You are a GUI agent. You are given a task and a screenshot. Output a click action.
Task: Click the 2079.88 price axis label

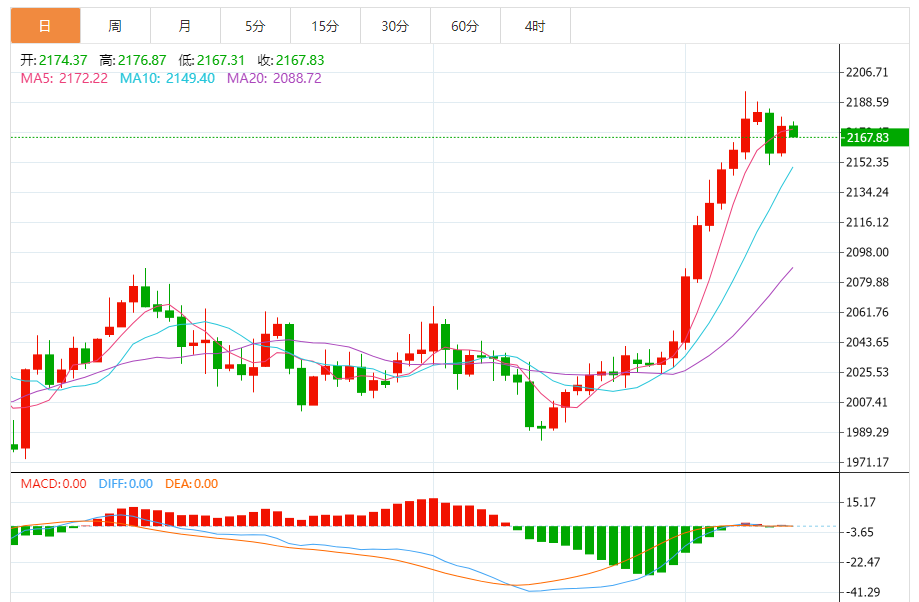coord(867,283)
